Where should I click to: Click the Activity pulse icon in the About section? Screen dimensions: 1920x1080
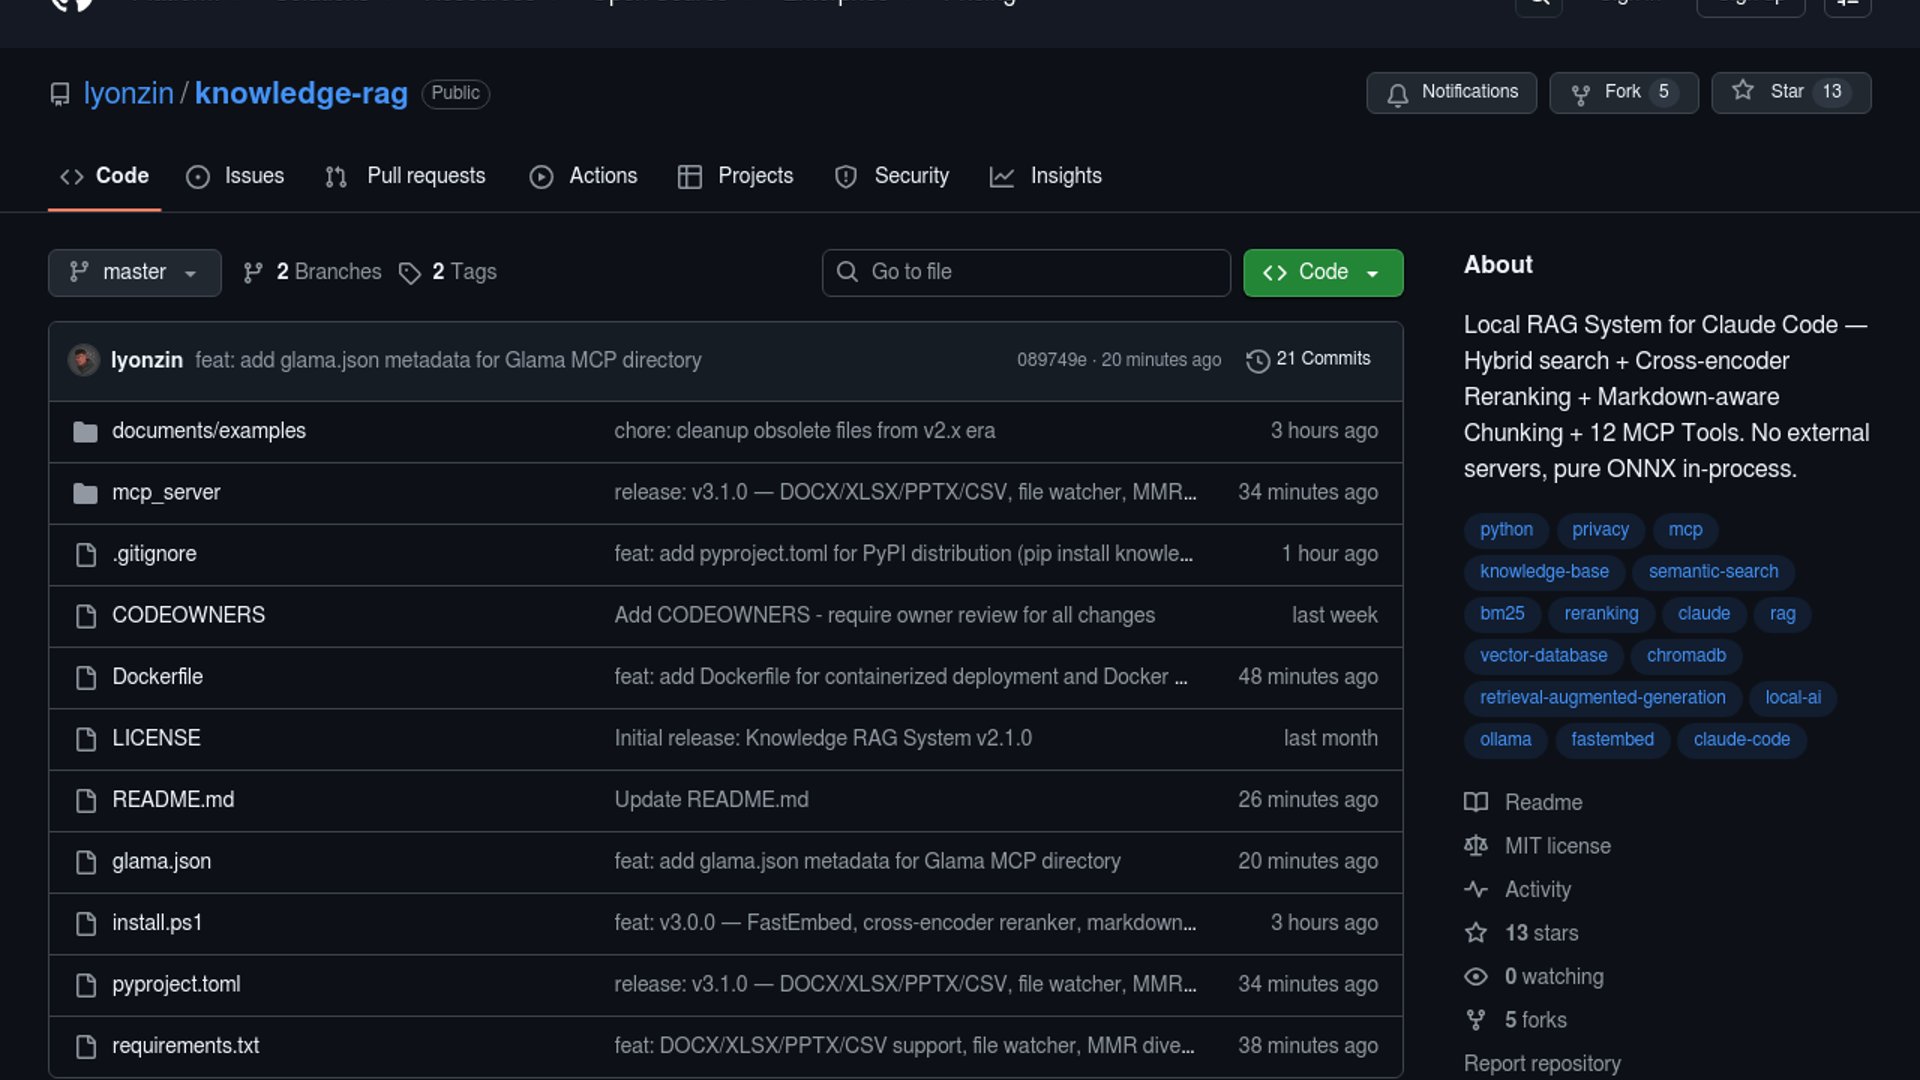tap(1476, 889)
